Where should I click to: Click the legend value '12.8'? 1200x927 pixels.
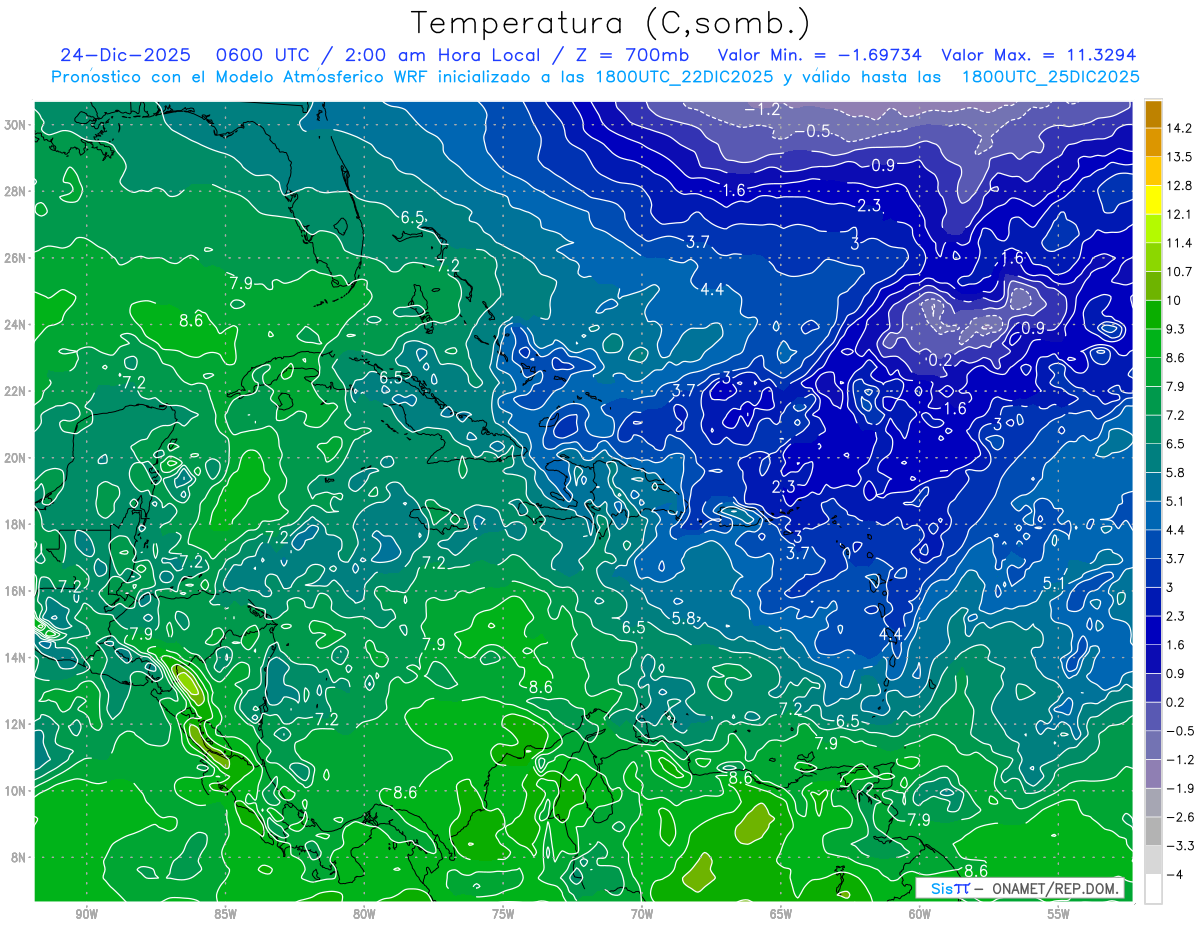pos(1180,186)
